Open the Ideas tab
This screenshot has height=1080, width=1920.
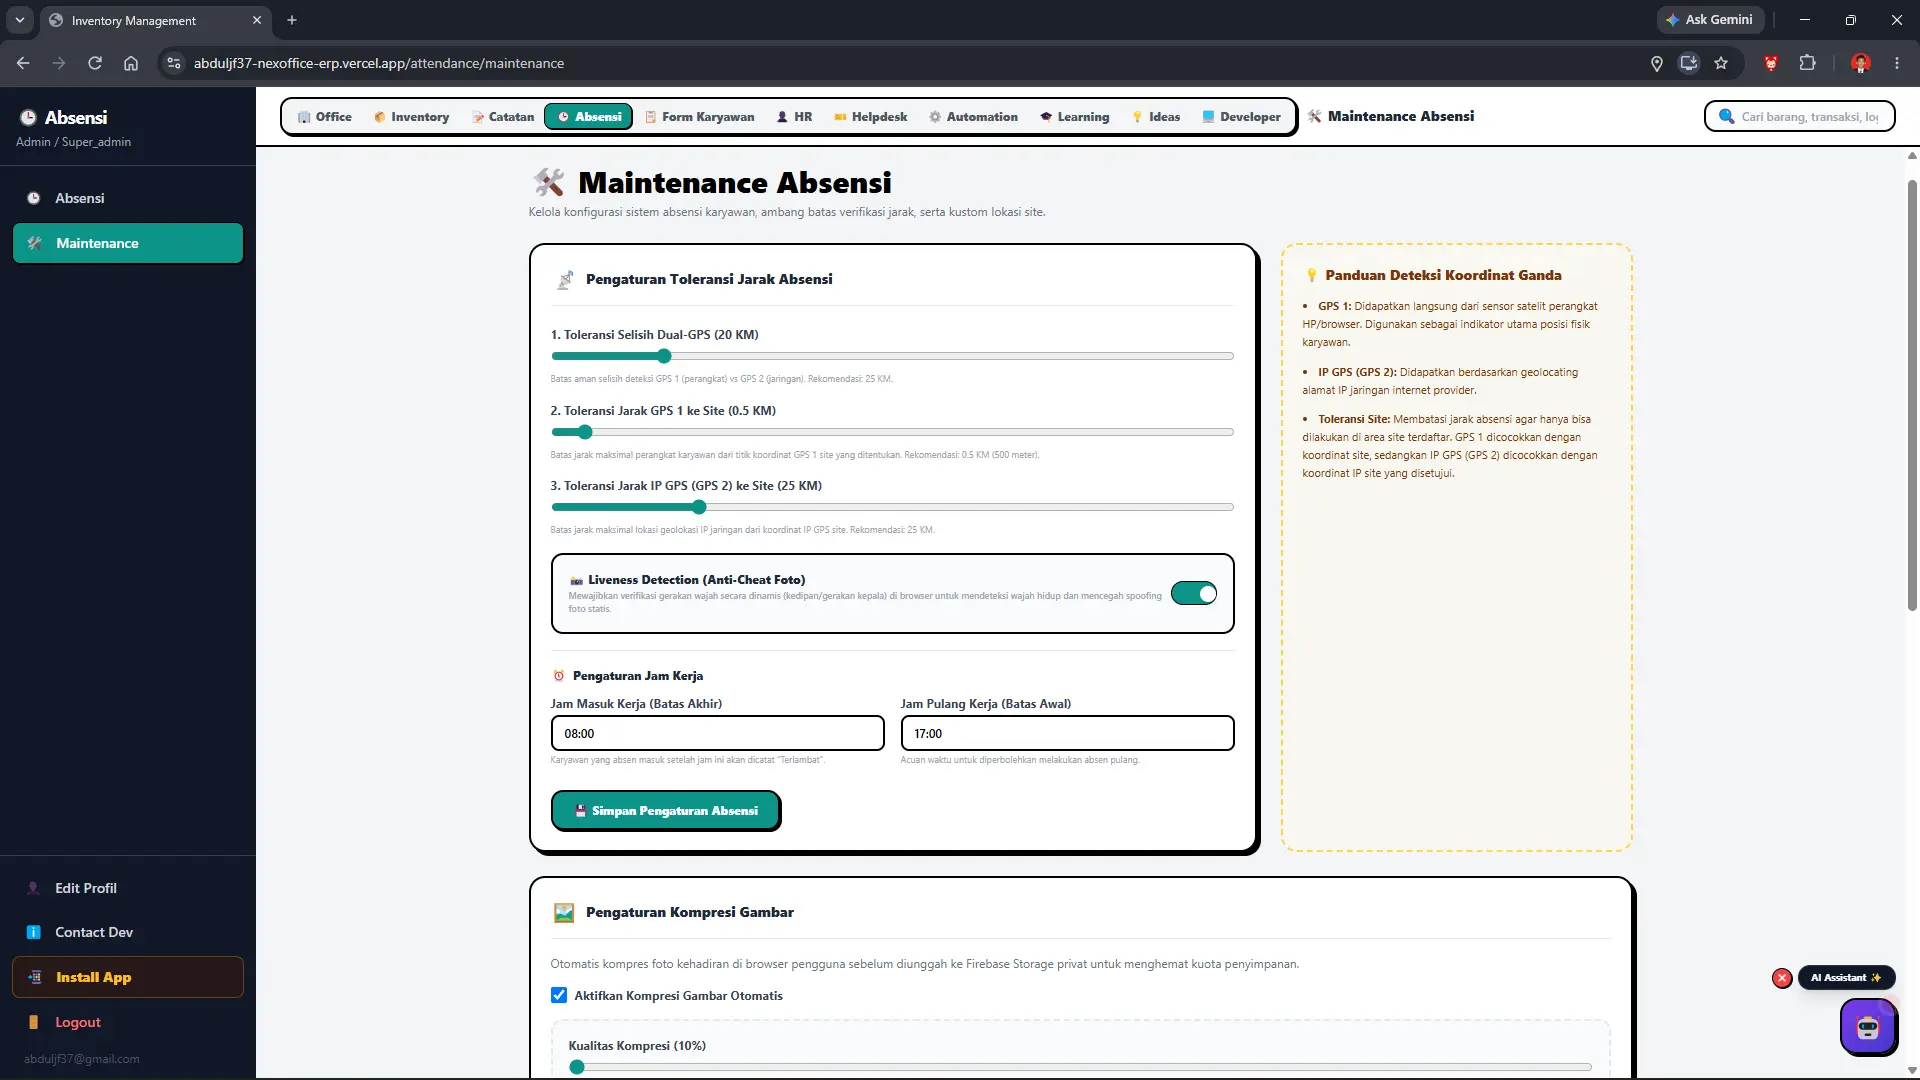(x=1155, y=116)
